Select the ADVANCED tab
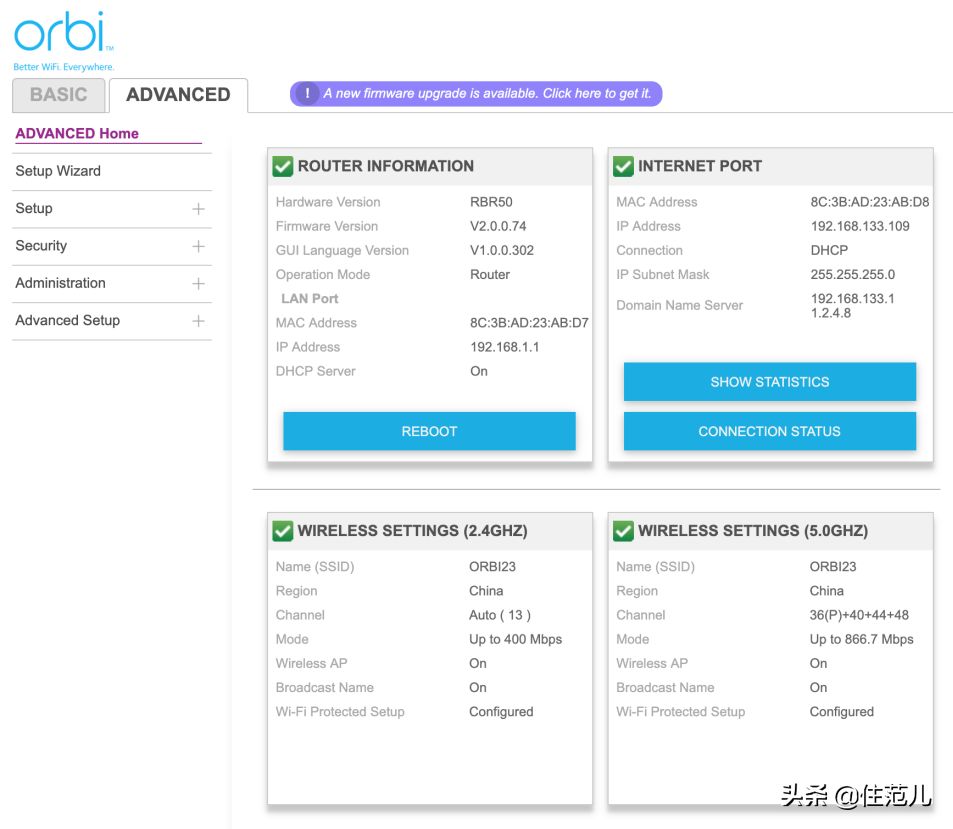The image size is (953, 829). (178, 95)
